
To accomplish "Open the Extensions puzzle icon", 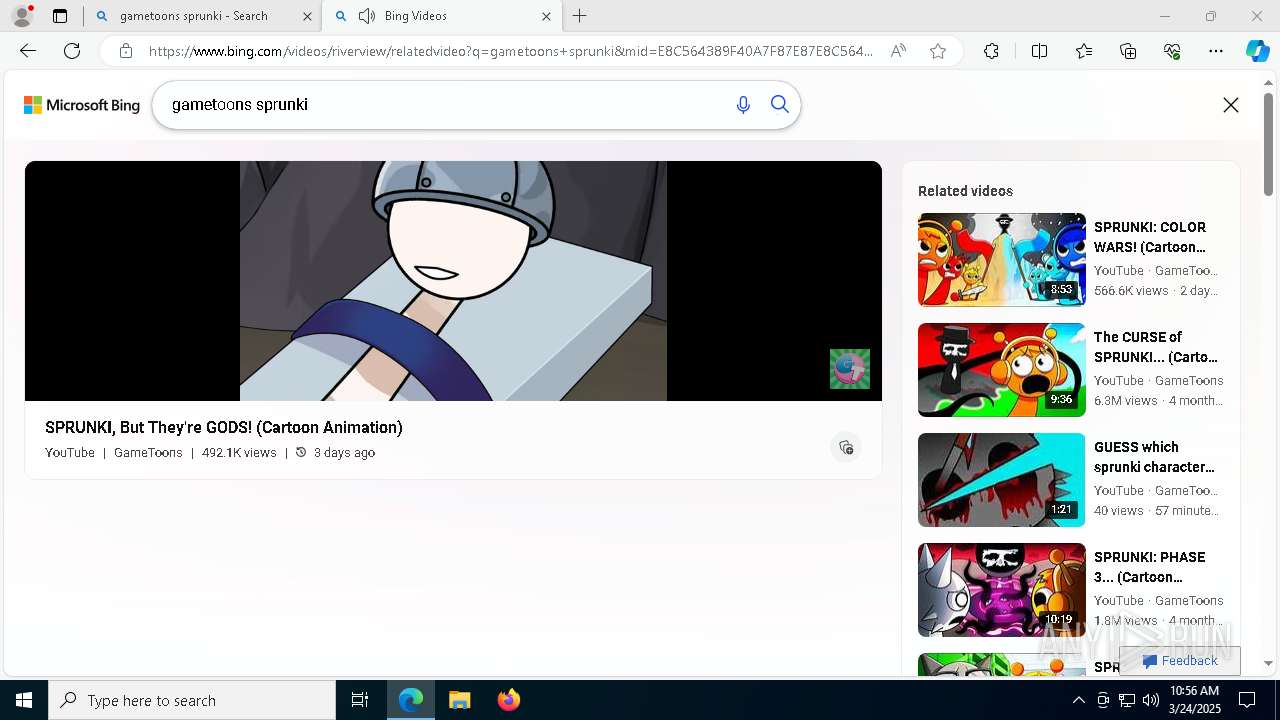I will coord(991,51).
